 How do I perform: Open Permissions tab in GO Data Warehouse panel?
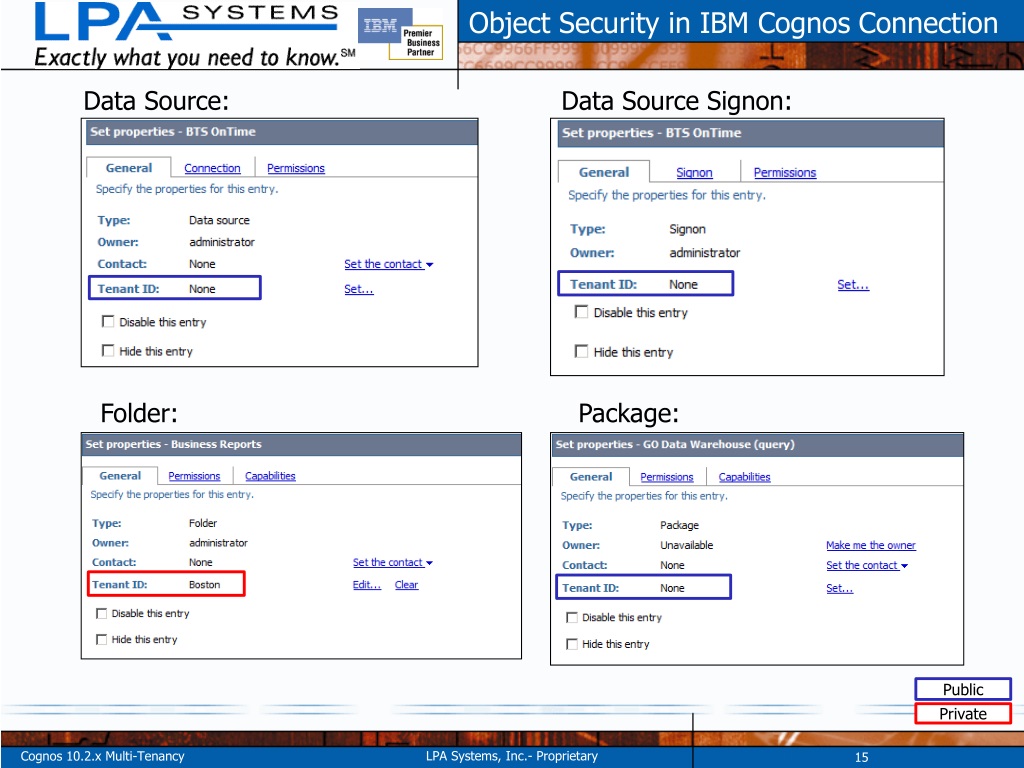[667, 477]
